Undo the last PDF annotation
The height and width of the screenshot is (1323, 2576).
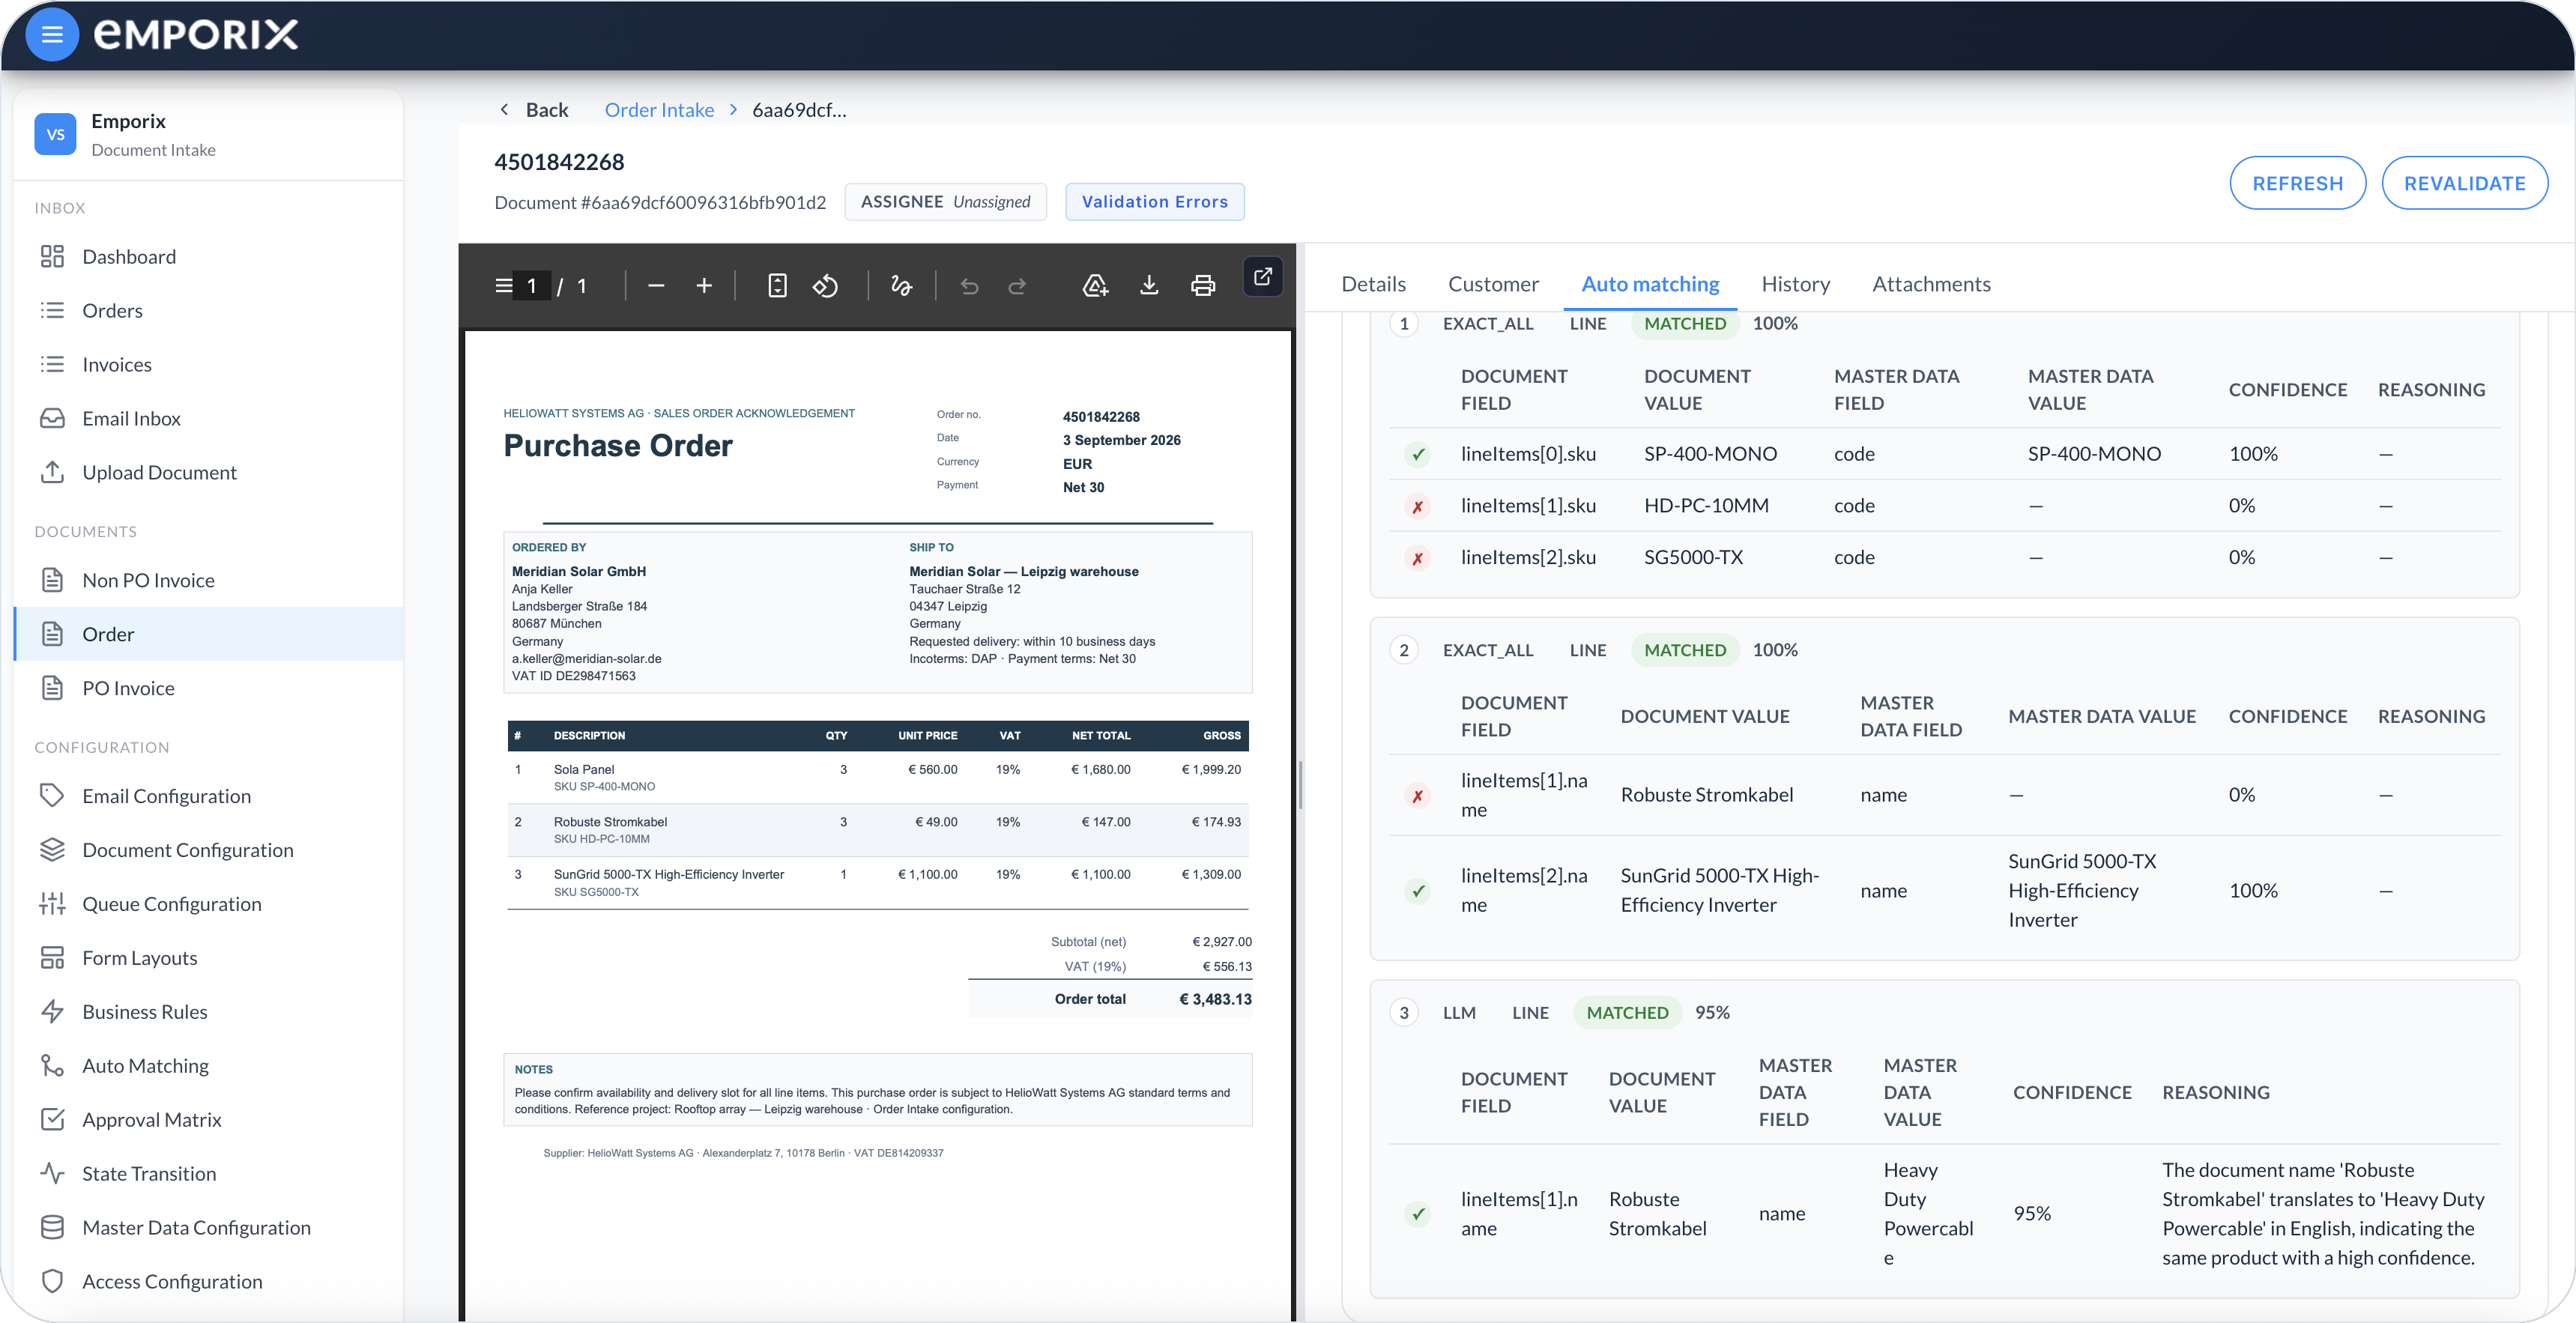(969, 286)
